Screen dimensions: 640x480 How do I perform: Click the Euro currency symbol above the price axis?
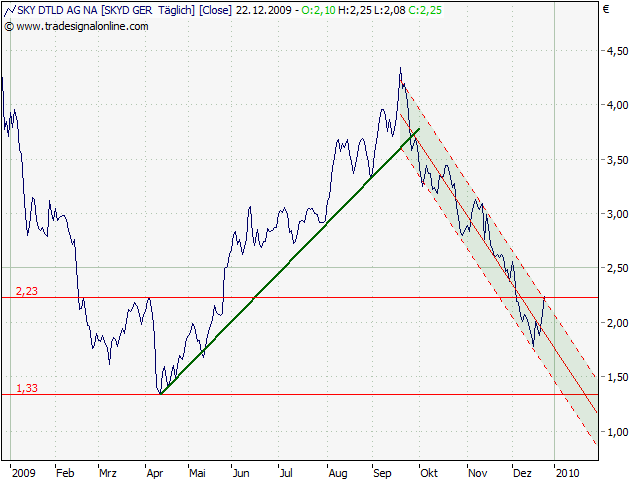coord(604,10)
